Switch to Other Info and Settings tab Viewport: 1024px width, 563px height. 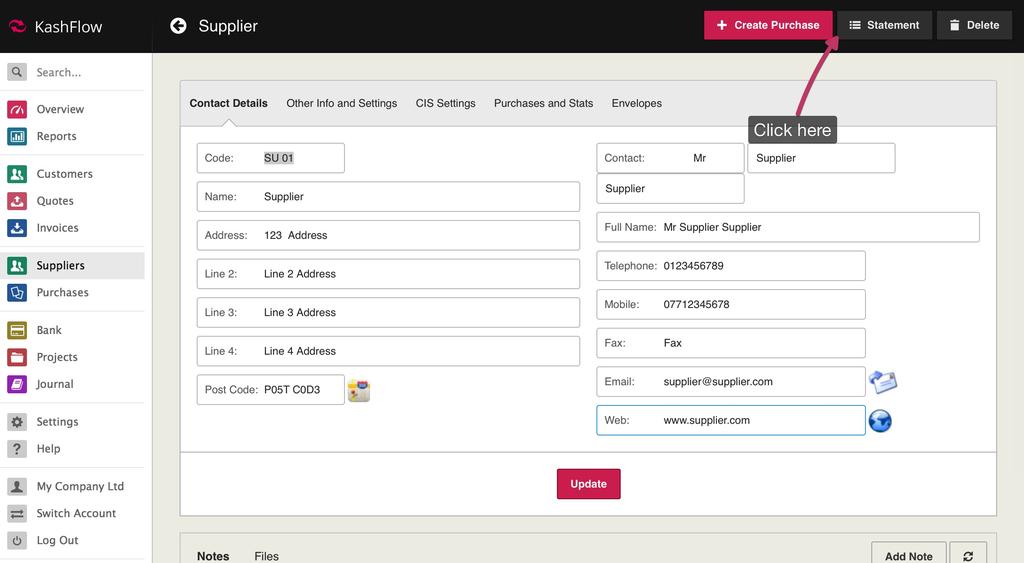click(x=341, y=103)
